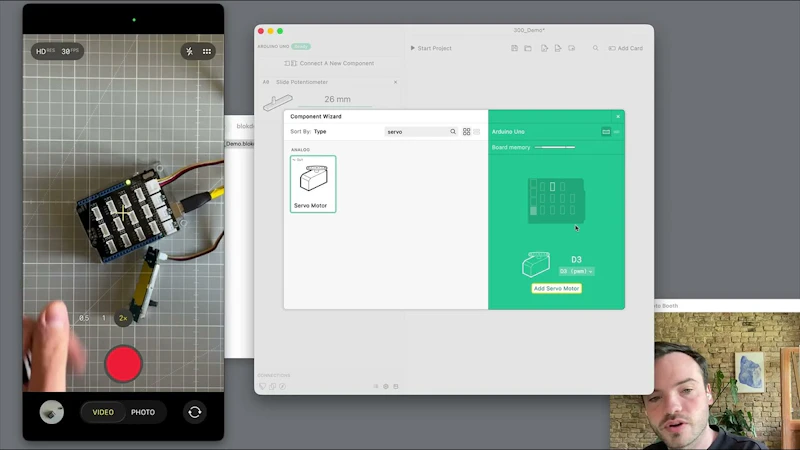
Task: Click the magnifier icon in component search
Action: tap(453, 132)
